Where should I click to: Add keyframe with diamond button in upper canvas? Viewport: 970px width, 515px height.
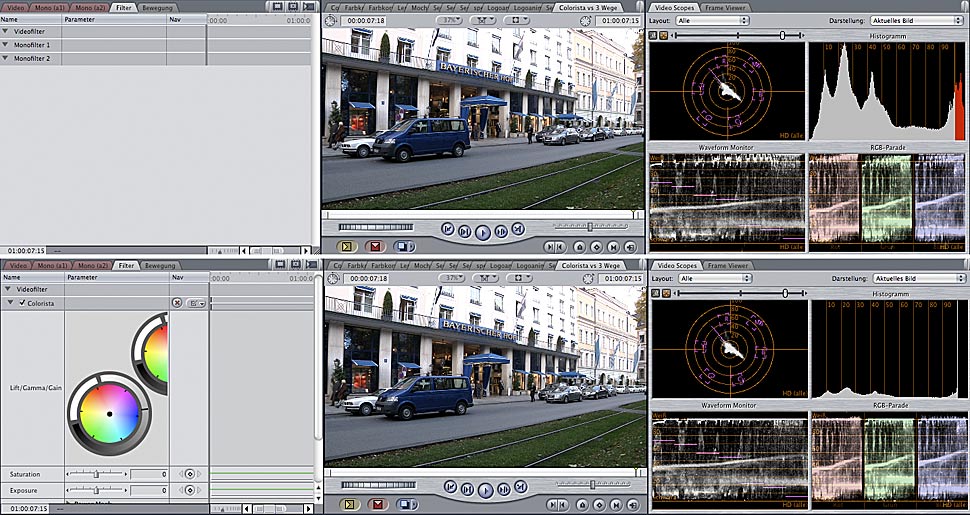point(597,246)
